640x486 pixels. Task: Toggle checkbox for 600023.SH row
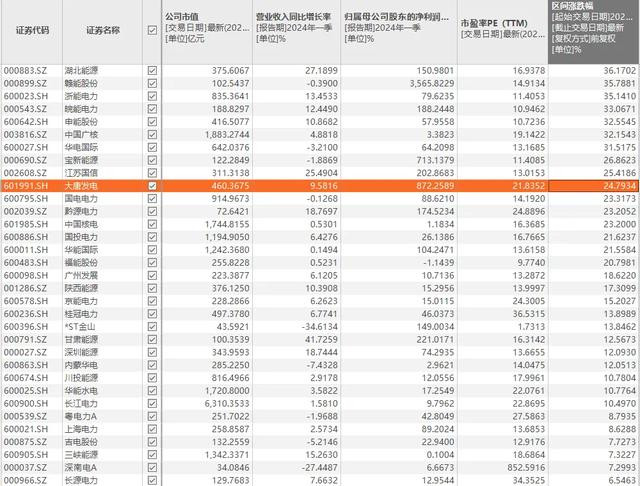point(152,96)
